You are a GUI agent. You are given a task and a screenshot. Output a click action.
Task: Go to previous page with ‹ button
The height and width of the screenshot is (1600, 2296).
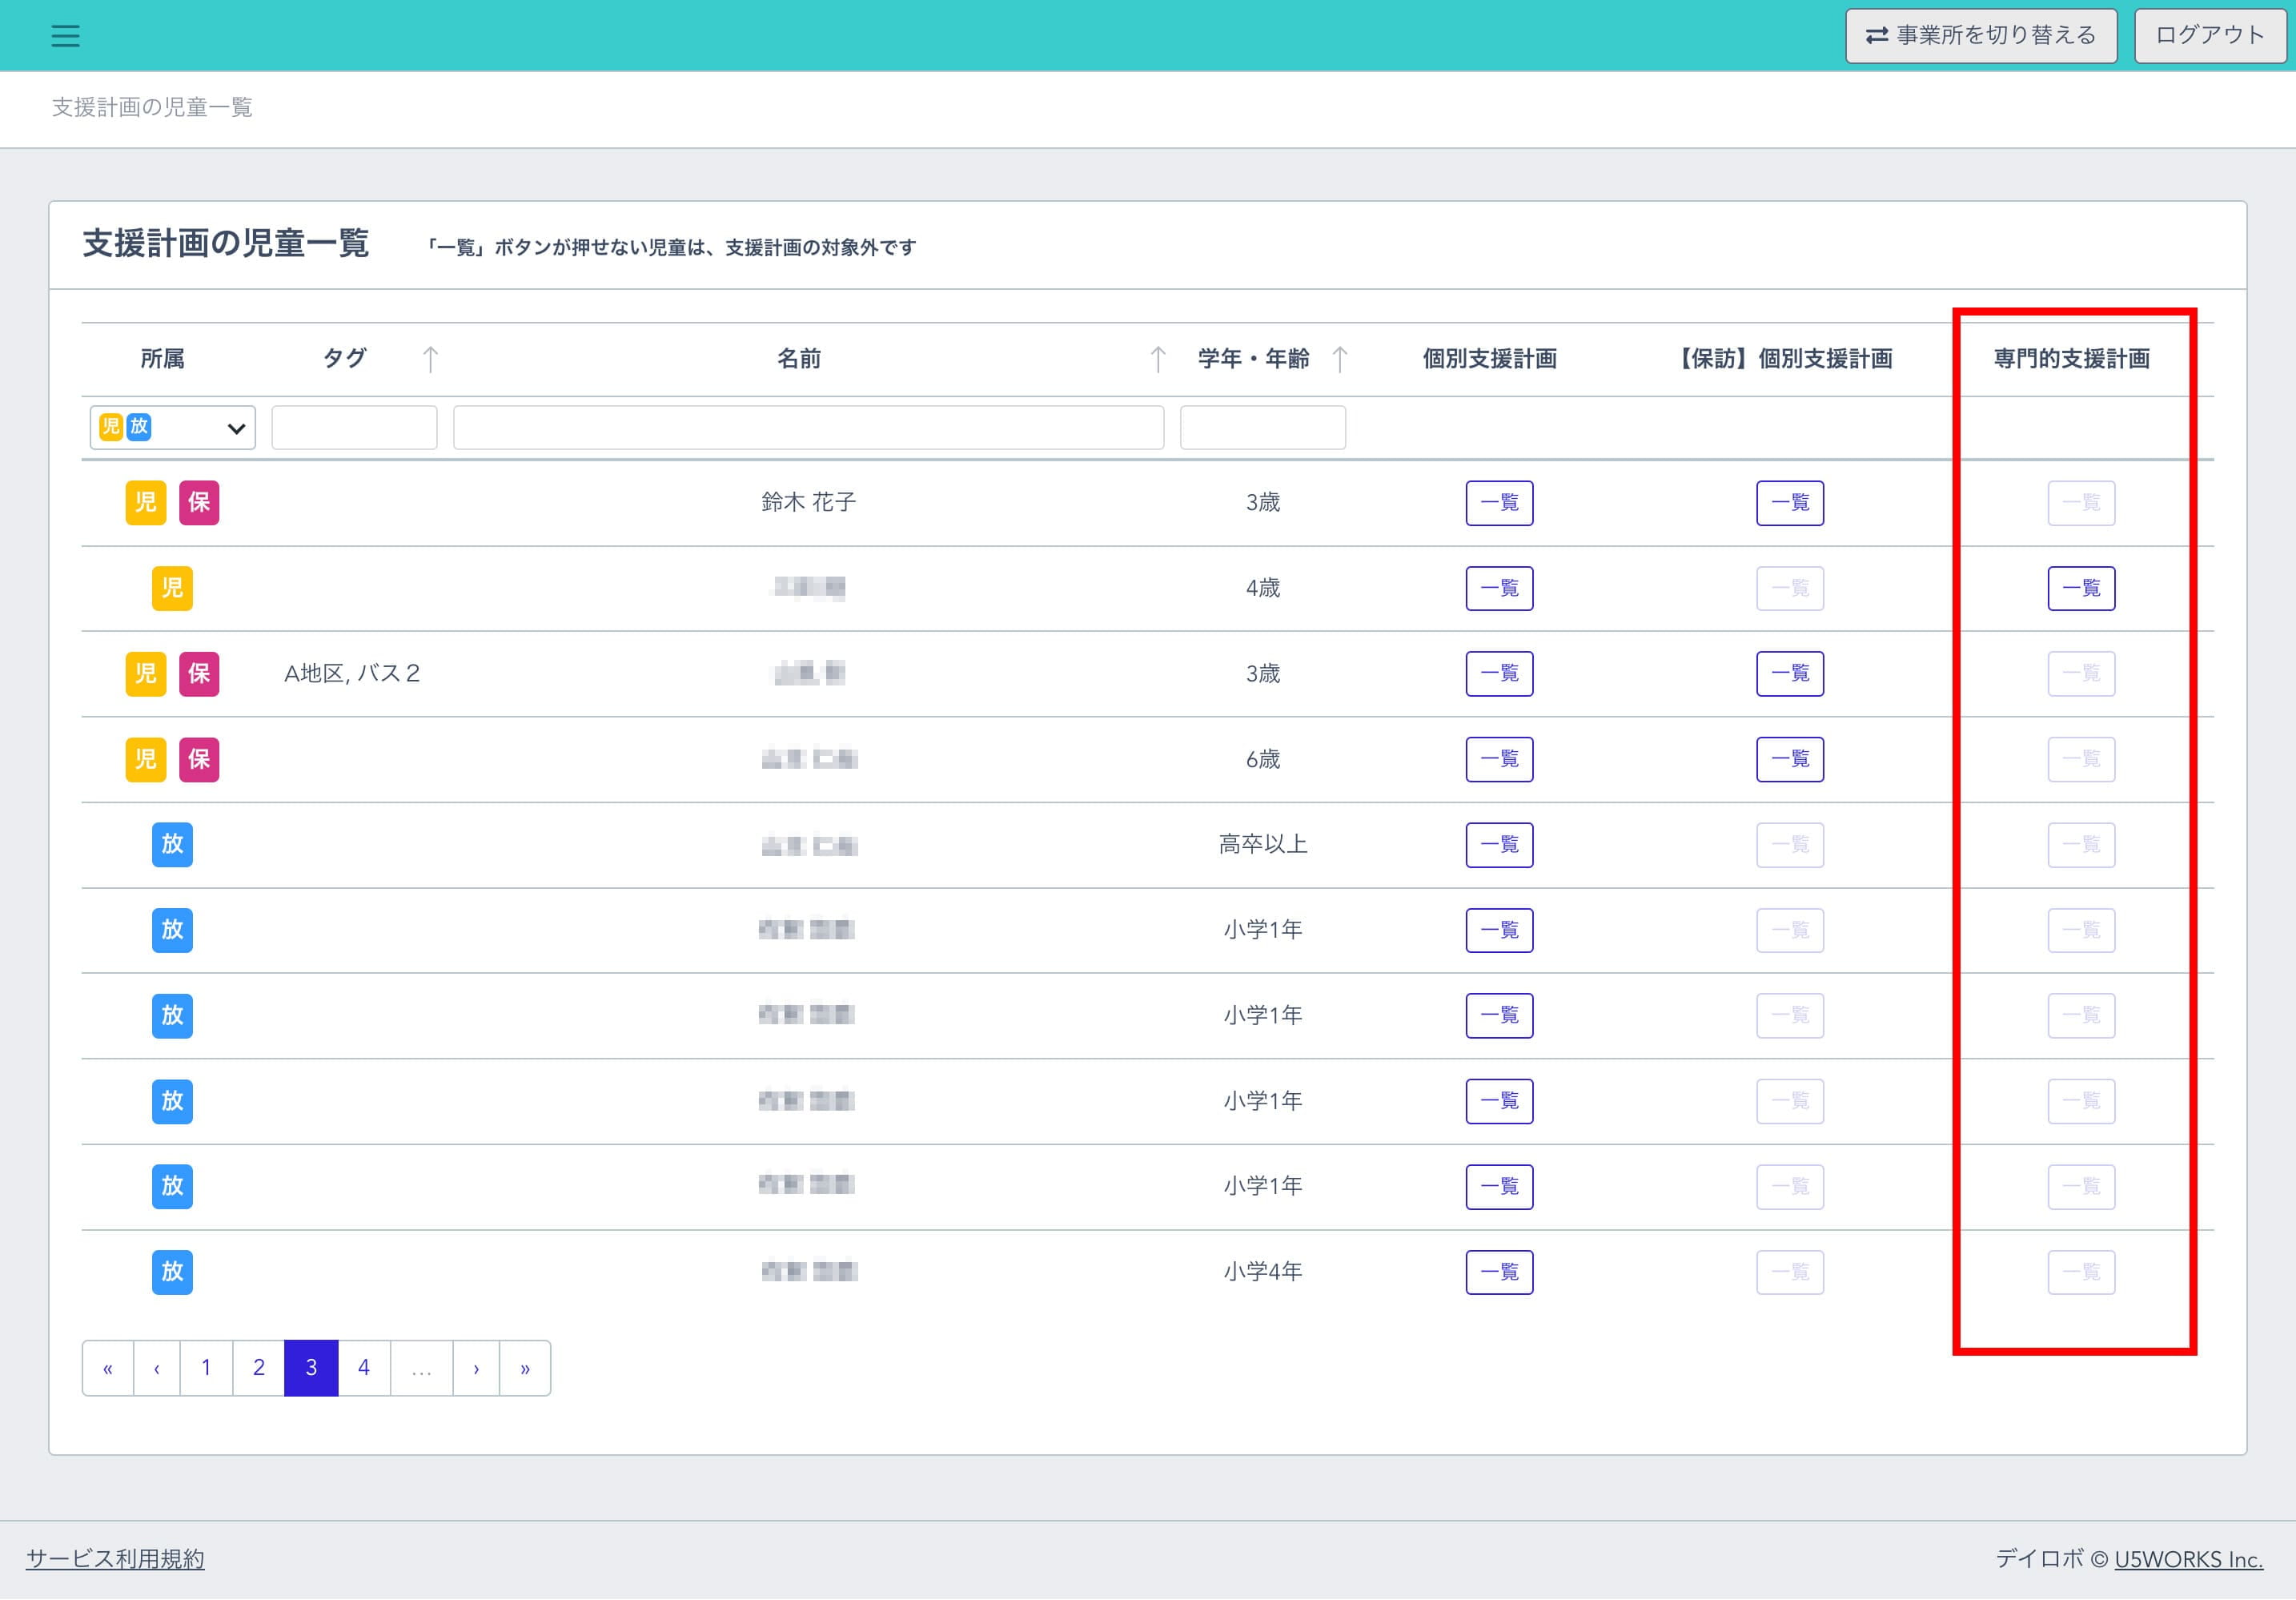click(157, 1368)
